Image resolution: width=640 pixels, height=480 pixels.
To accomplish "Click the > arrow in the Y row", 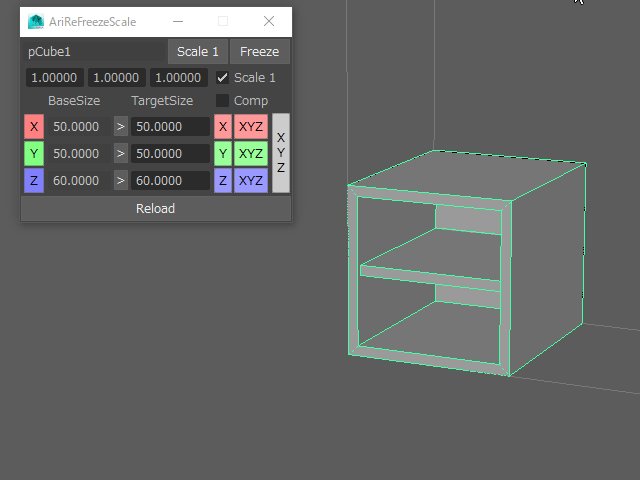I will (121, 153).
